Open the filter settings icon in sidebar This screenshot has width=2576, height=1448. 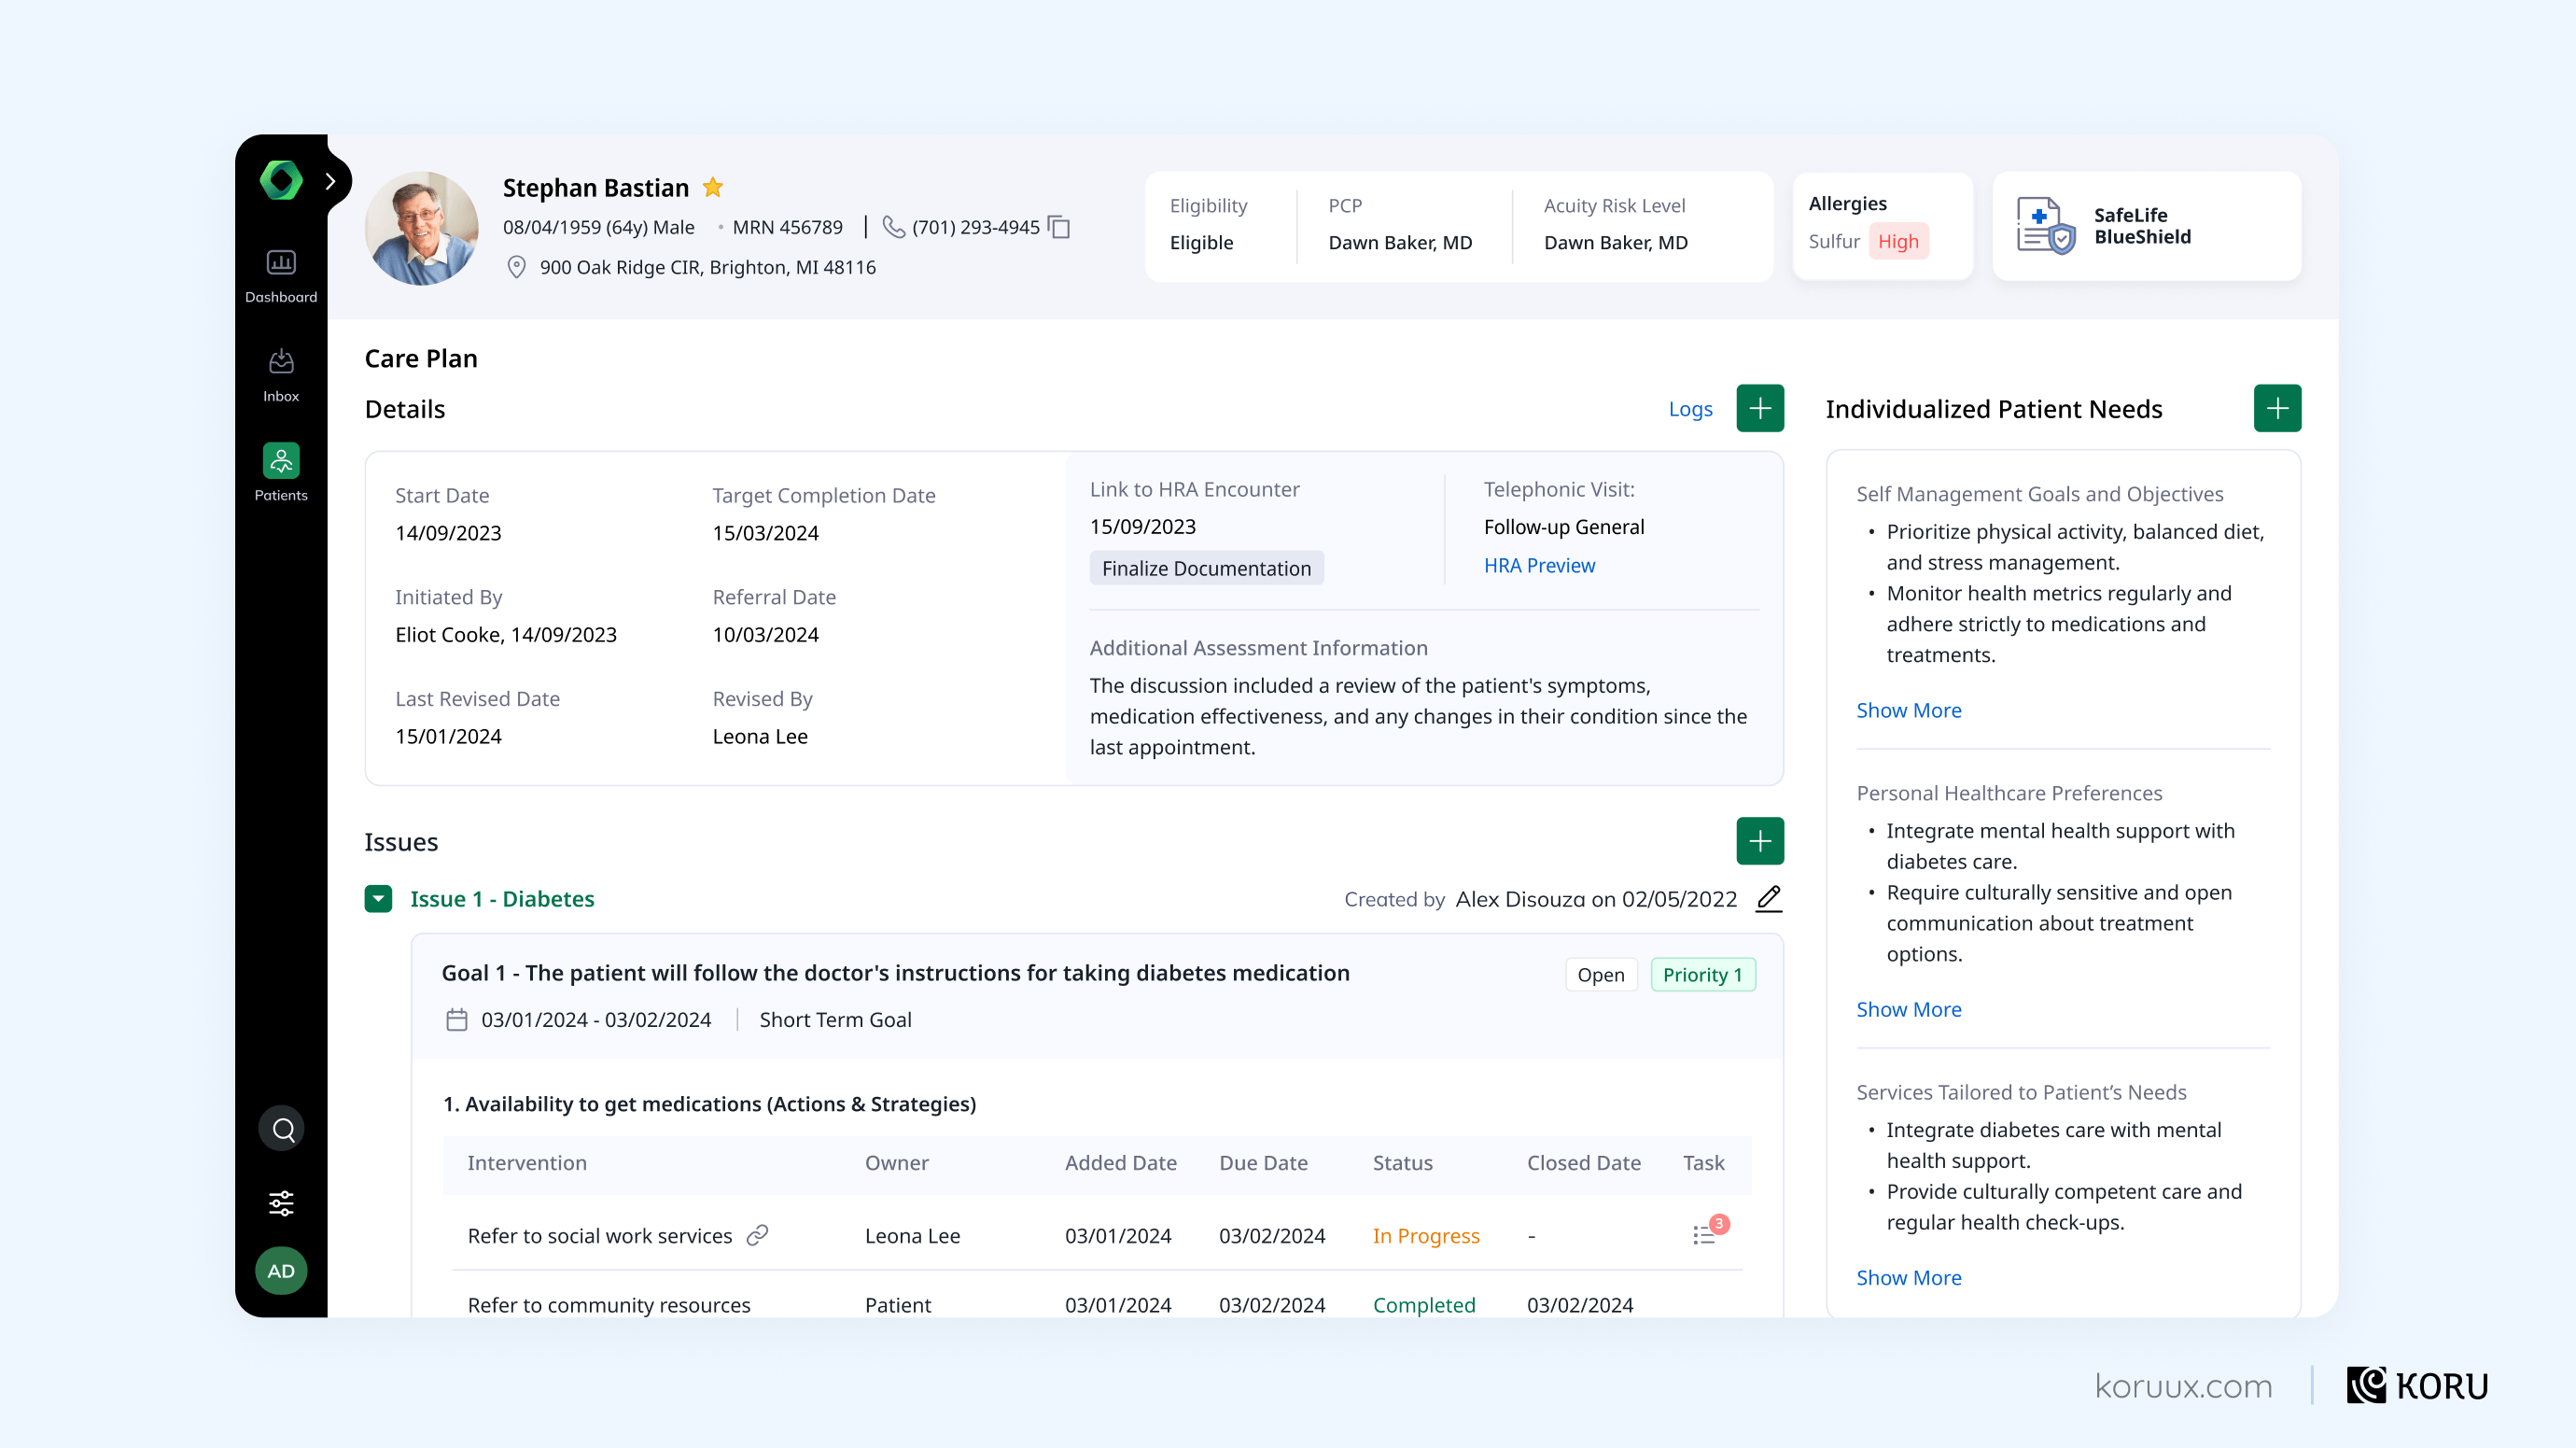281,1203
